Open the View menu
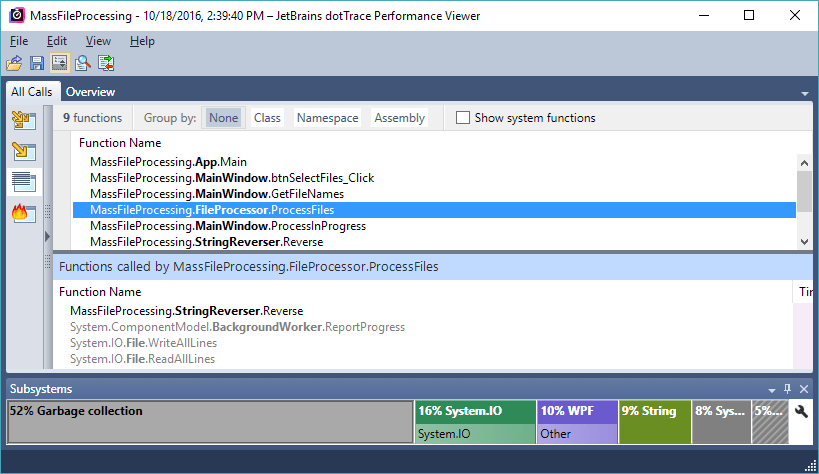 coord(98,41)
